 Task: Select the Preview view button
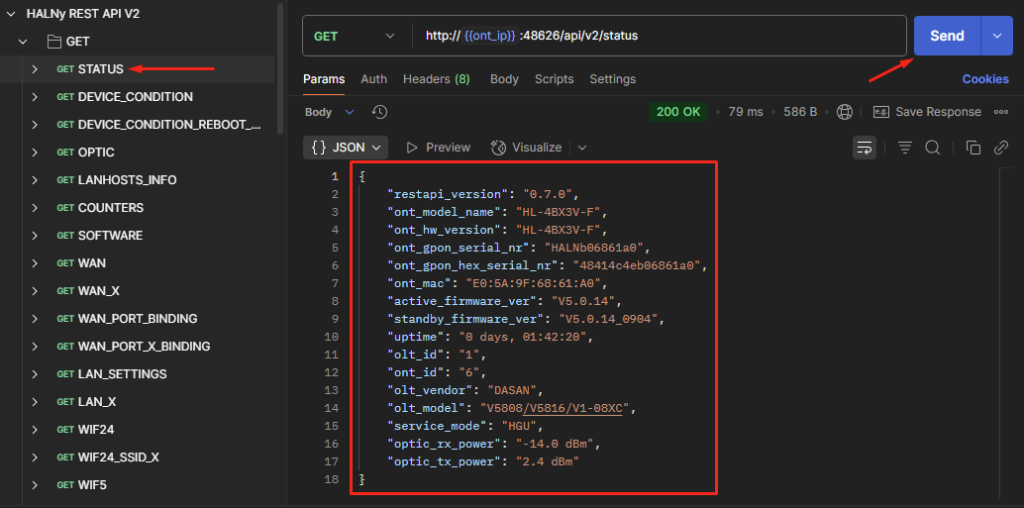(x=438, y=148)
